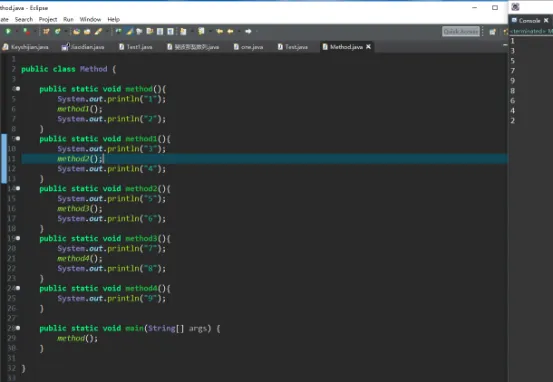This screenshot has width=553, height=382.
Task: Click the pencil Search icon in toolbar
Action: pos(98,31)
